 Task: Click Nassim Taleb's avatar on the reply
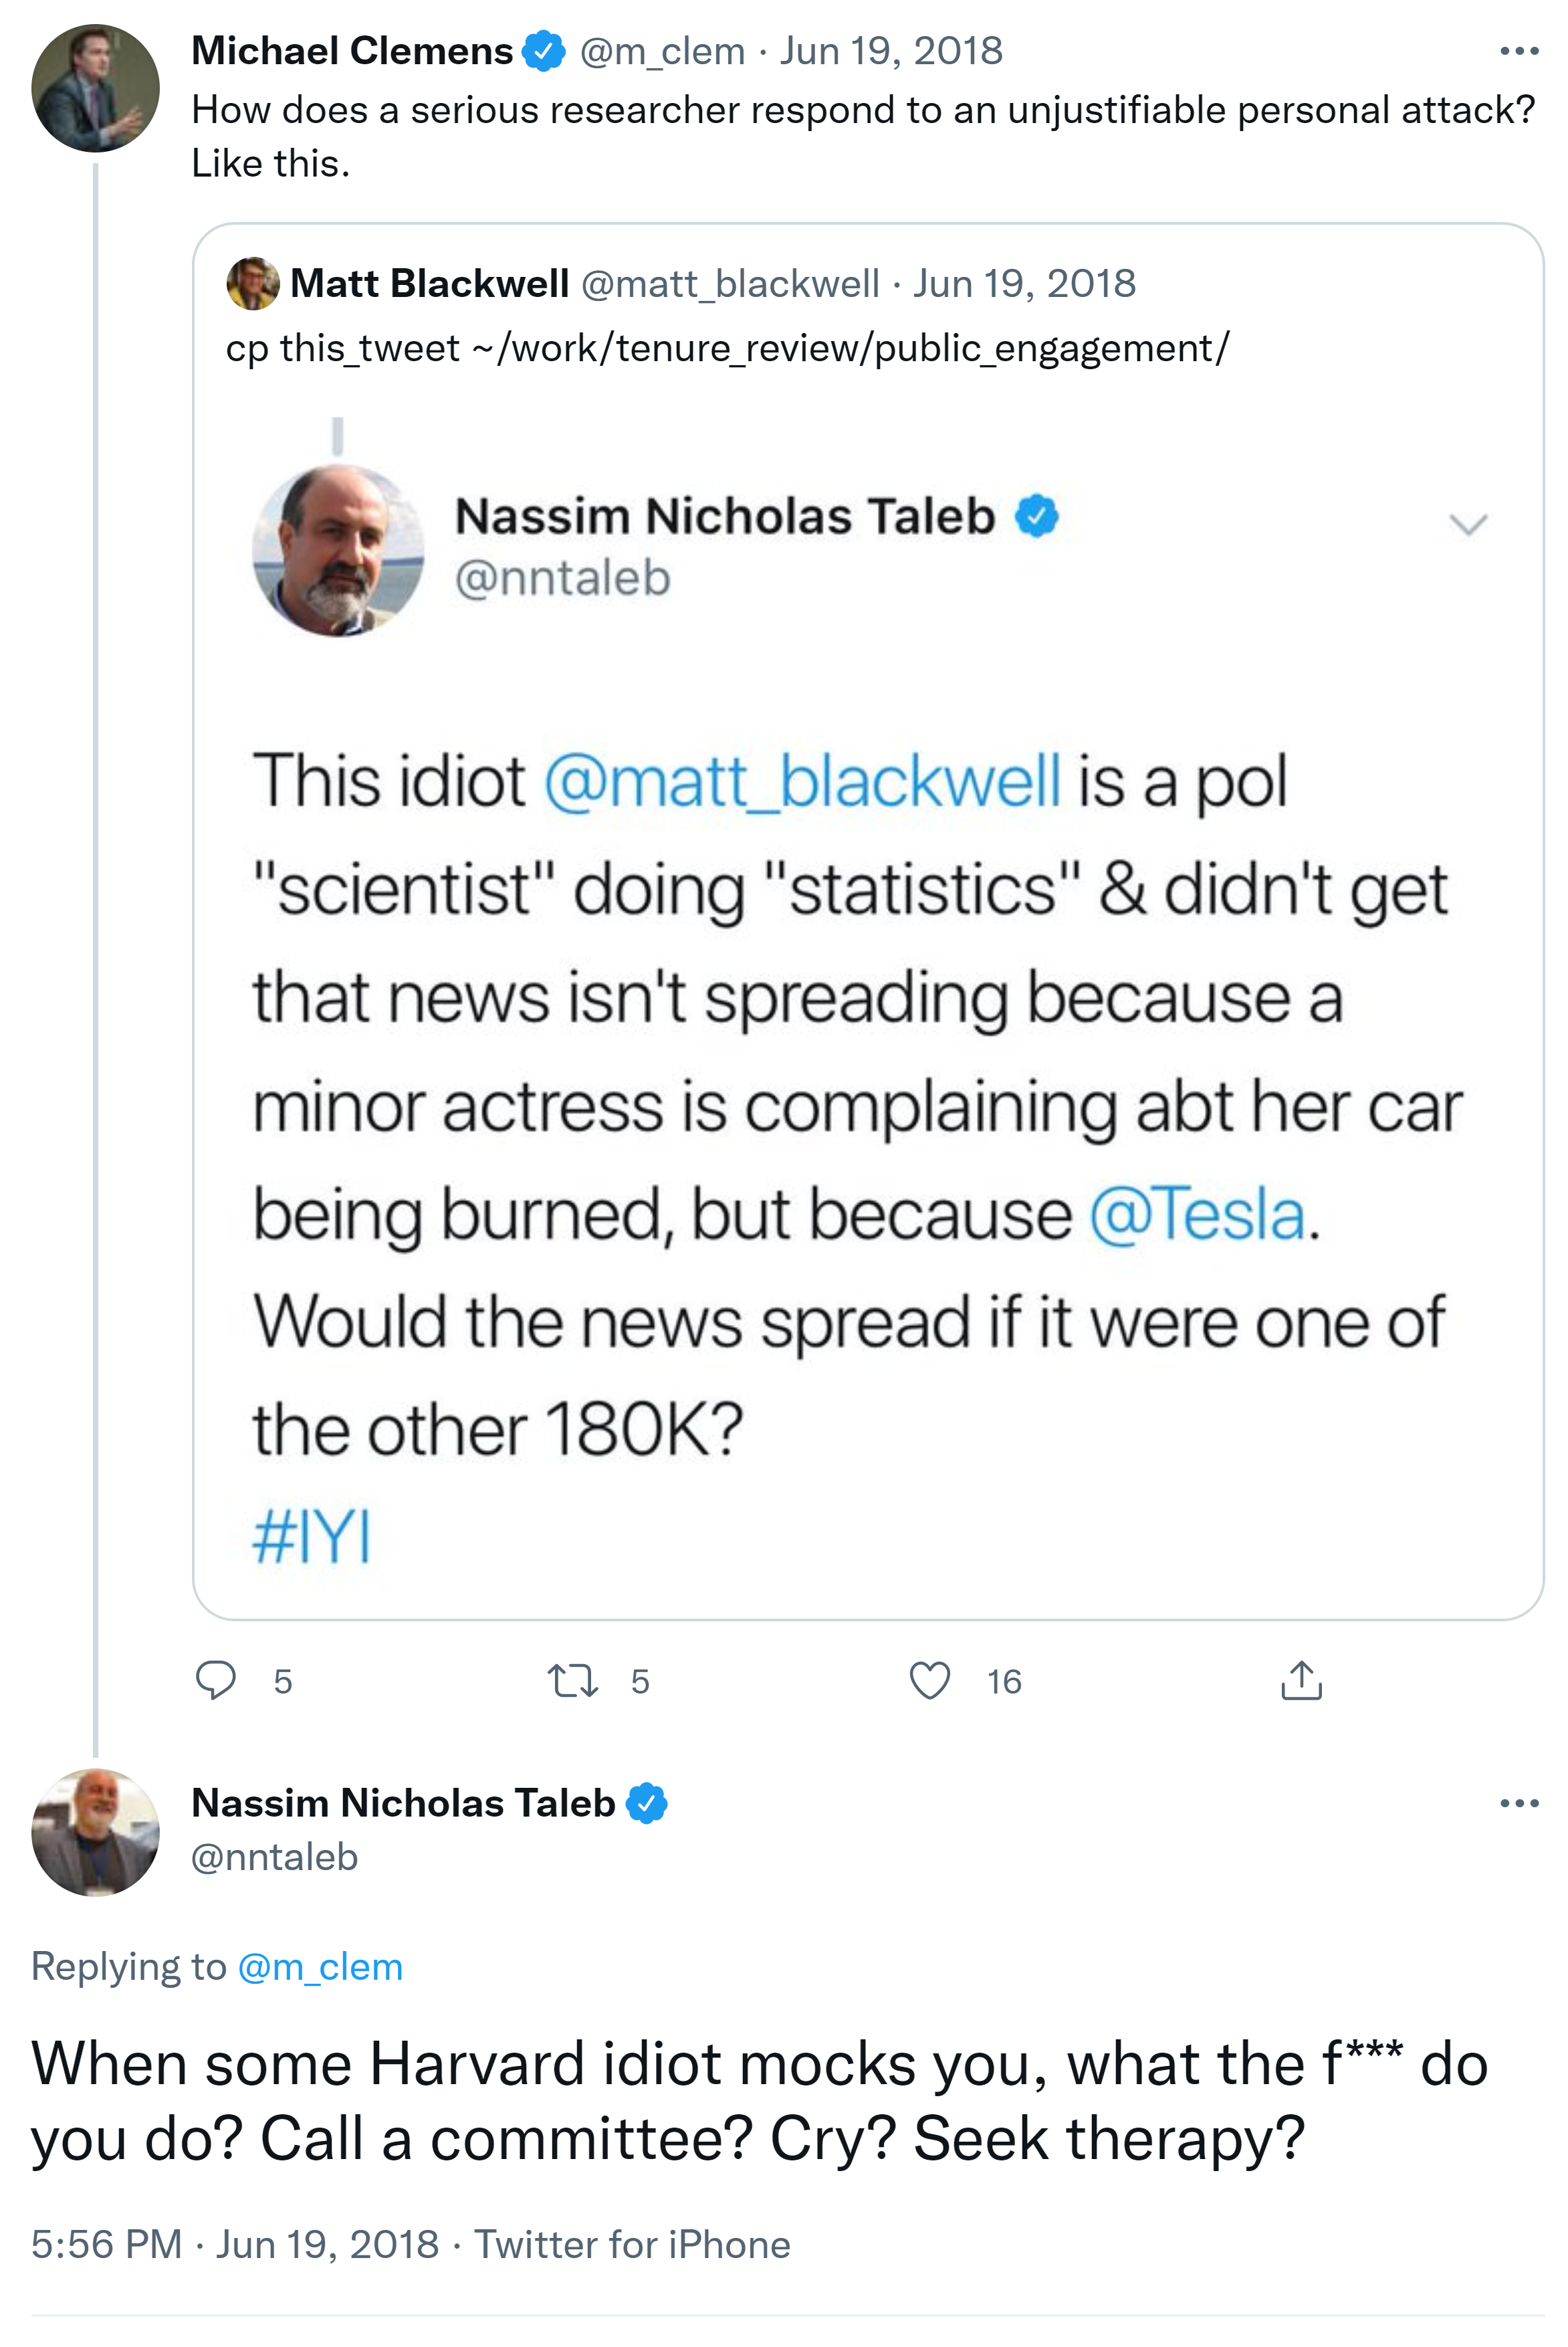pos(95,1832)
